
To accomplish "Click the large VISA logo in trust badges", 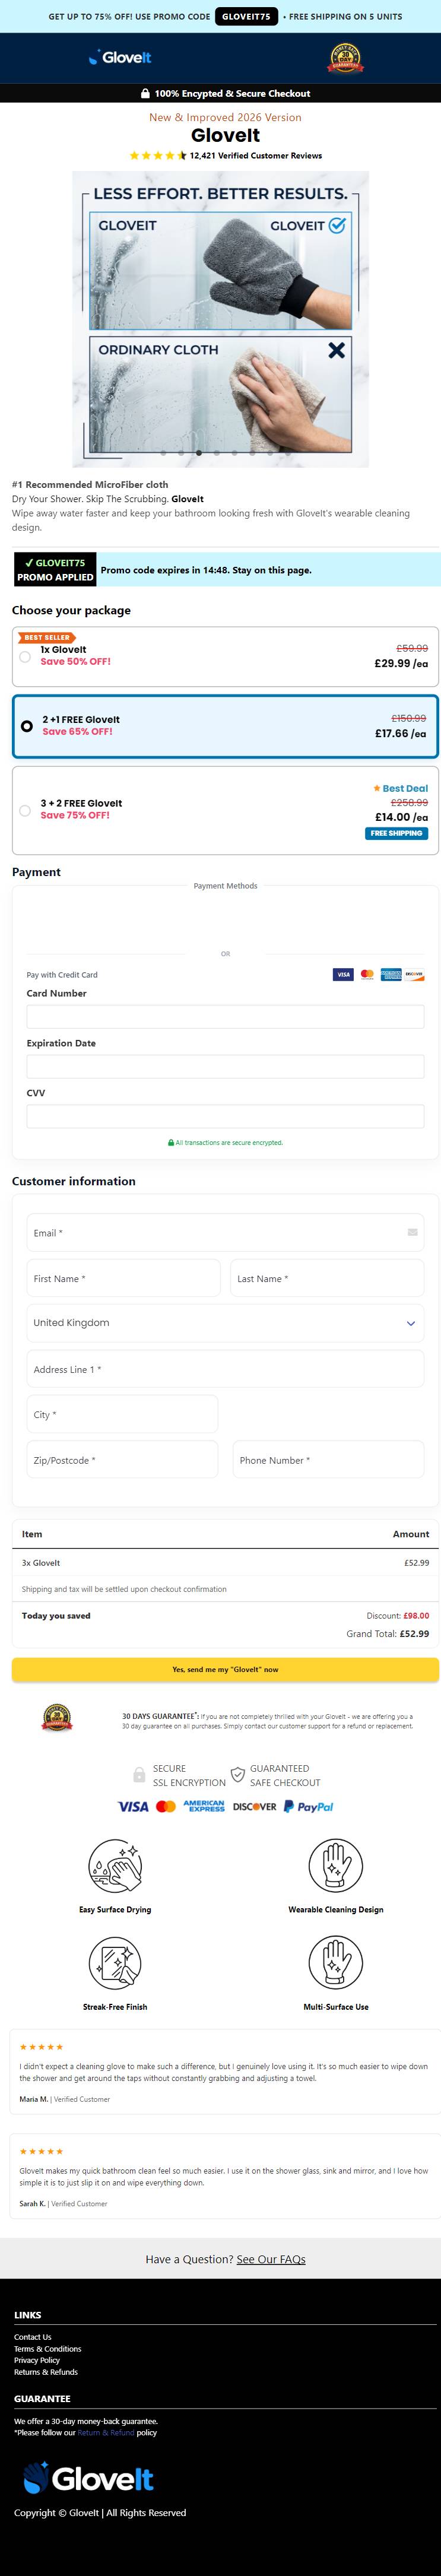I will [133, 1807].
